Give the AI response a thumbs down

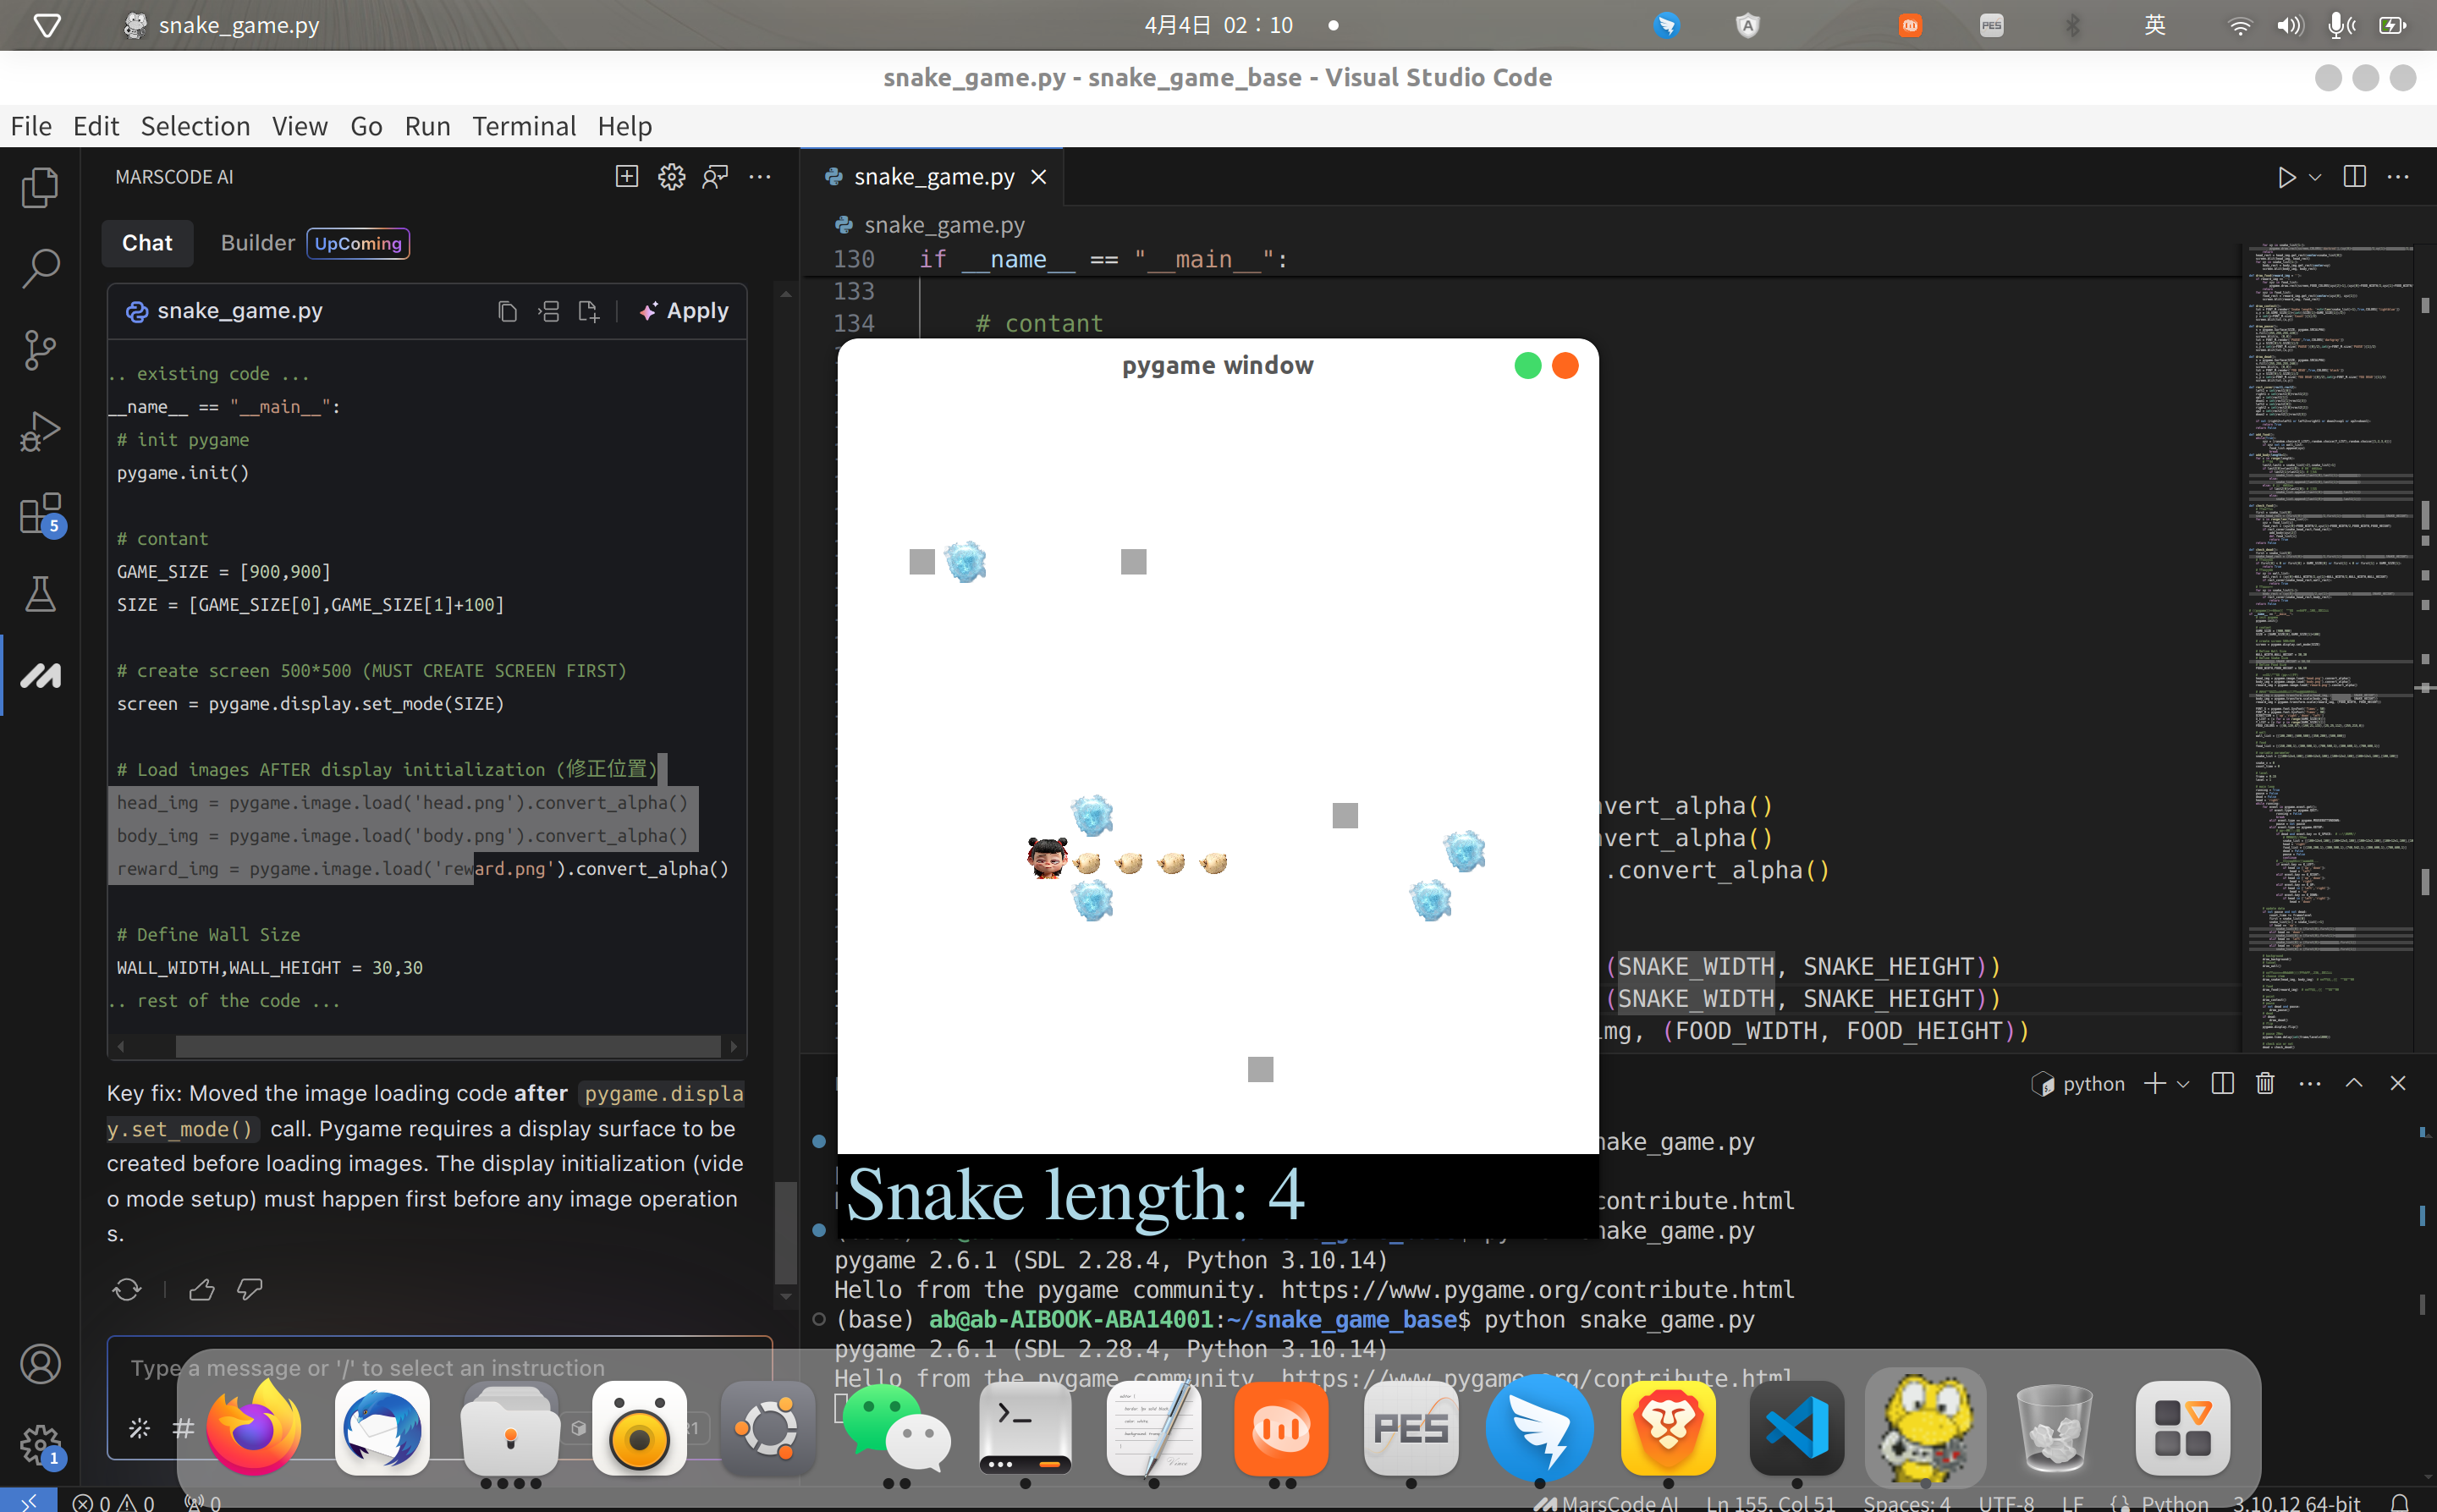pyautogui.click(x=249, y=1289)
